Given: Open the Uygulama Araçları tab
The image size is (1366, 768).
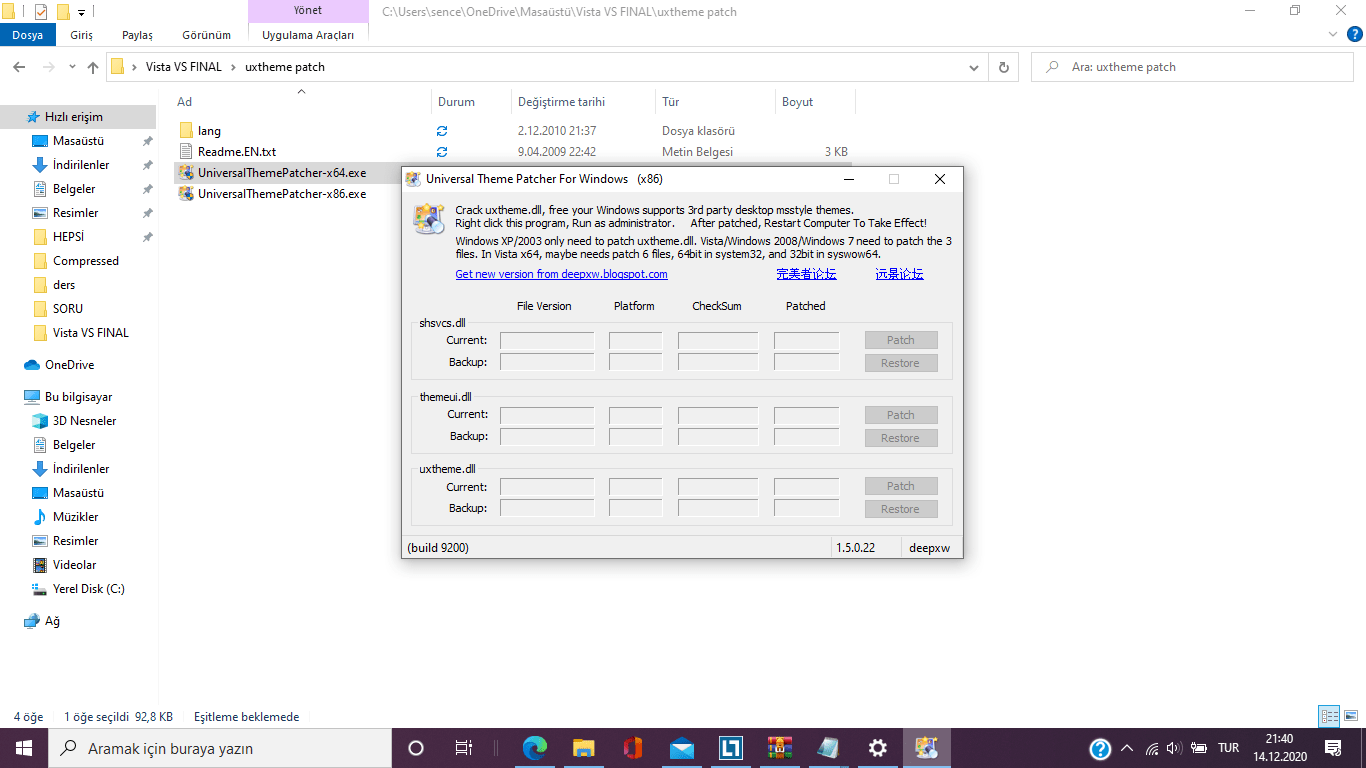Looking at the screenshot, I should tap(308, 35).
